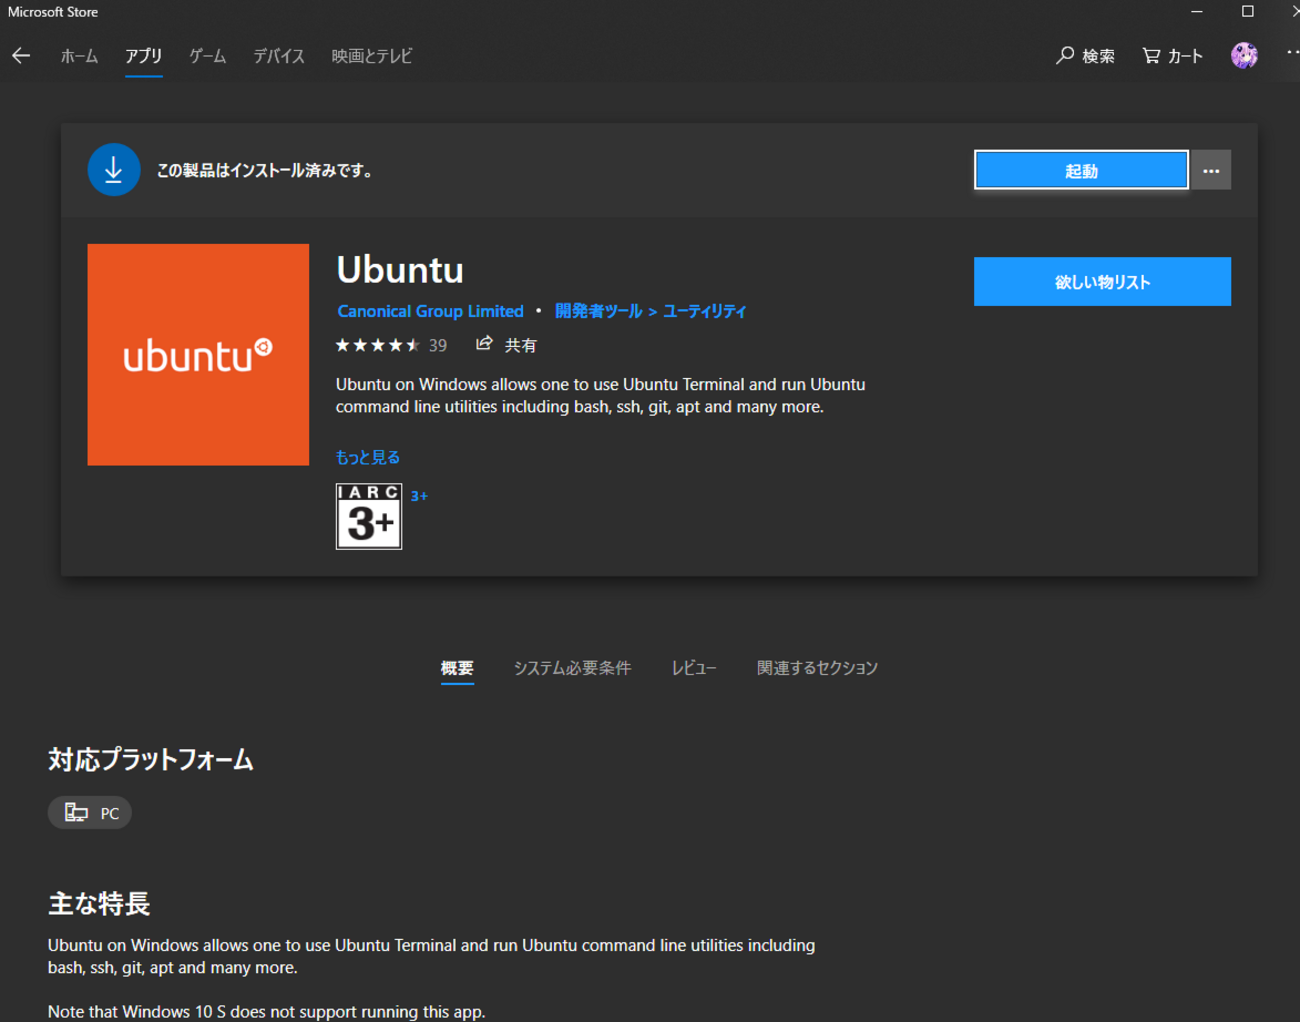Open the top-right ellipsis menu
1300x1022 pixels.
[1292, 53]
